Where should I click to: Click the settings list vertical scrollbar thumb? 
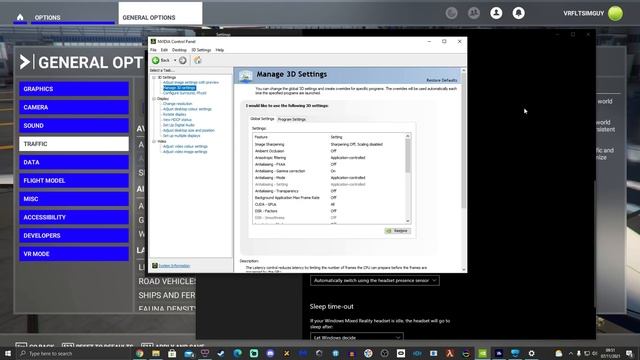click(408, 156)
